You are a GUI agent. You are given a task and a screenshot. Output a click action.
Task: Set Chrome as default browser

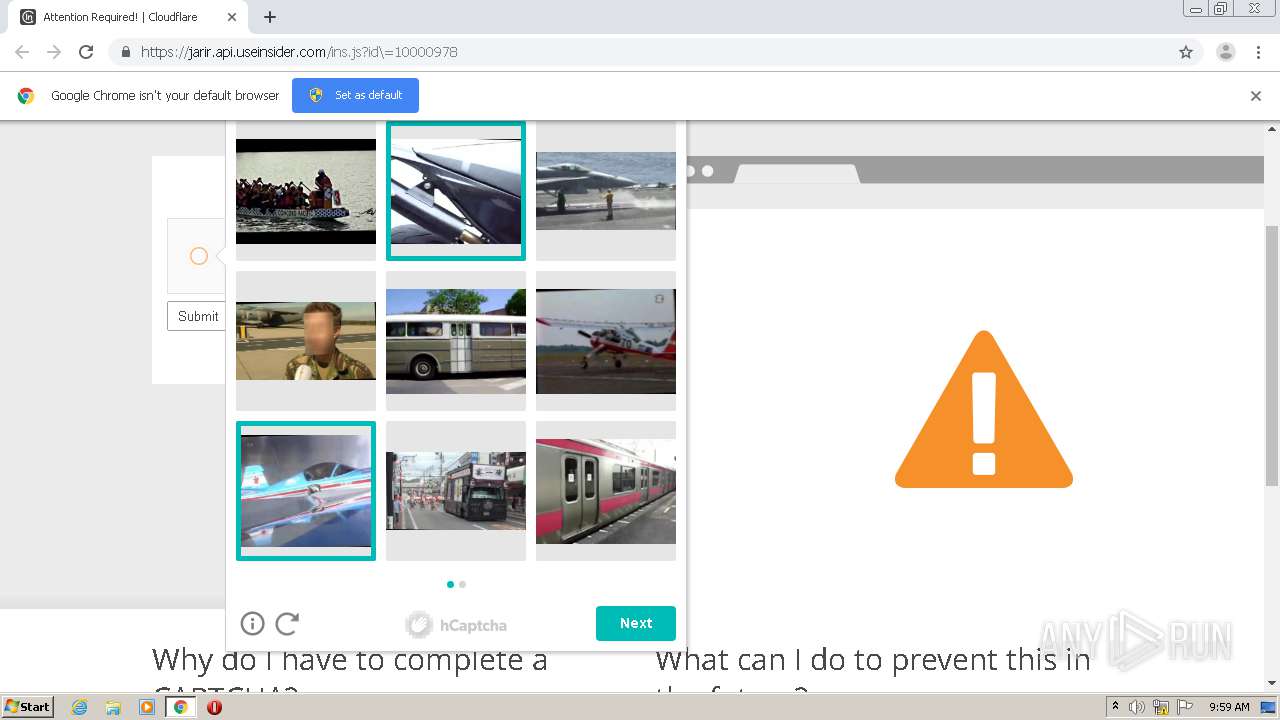[355, 95]
